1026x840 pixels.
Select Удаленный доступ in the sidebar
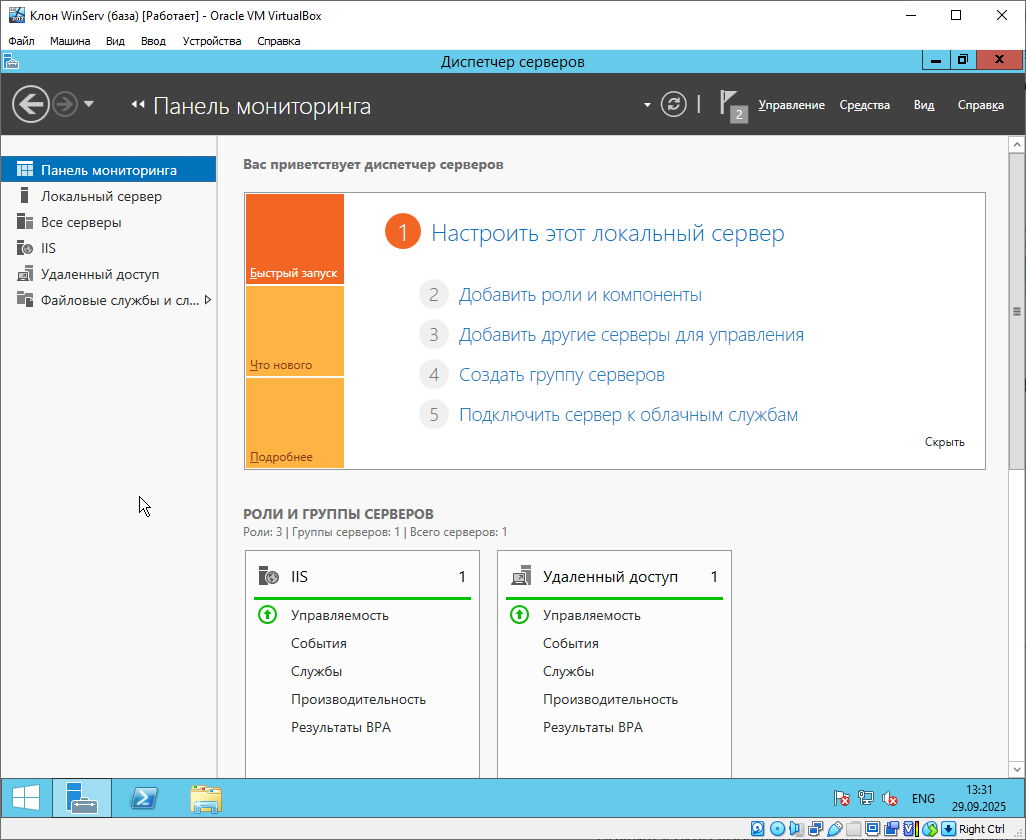pos(108,274)
